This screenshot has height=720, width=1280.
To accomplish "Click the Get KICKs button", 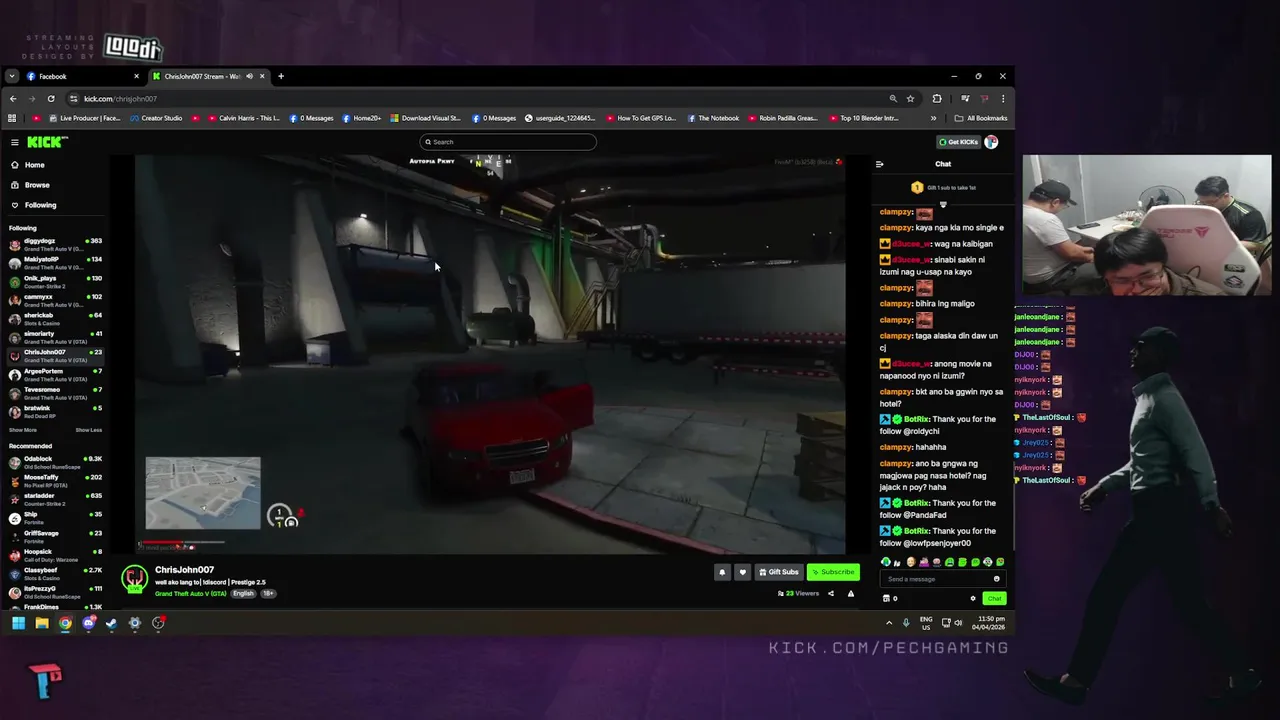I will tap(958, 142).
